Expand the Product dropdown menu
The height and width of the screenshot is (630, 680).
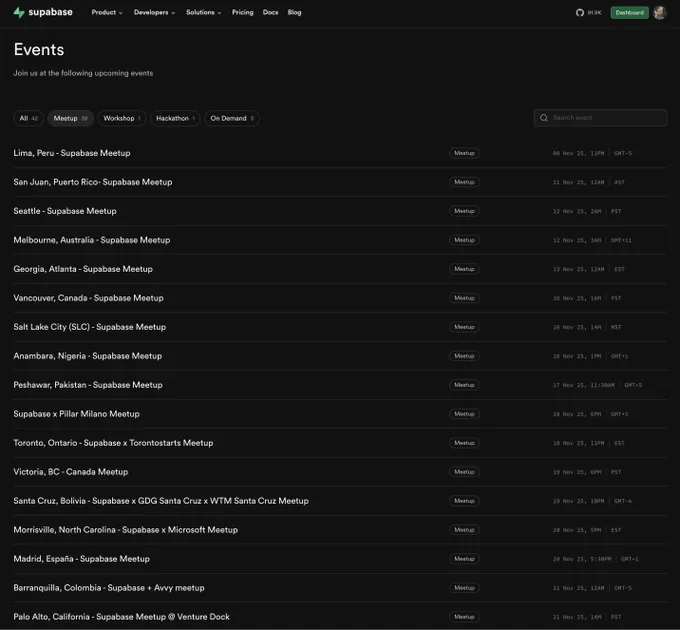click(x=107, y=13)
